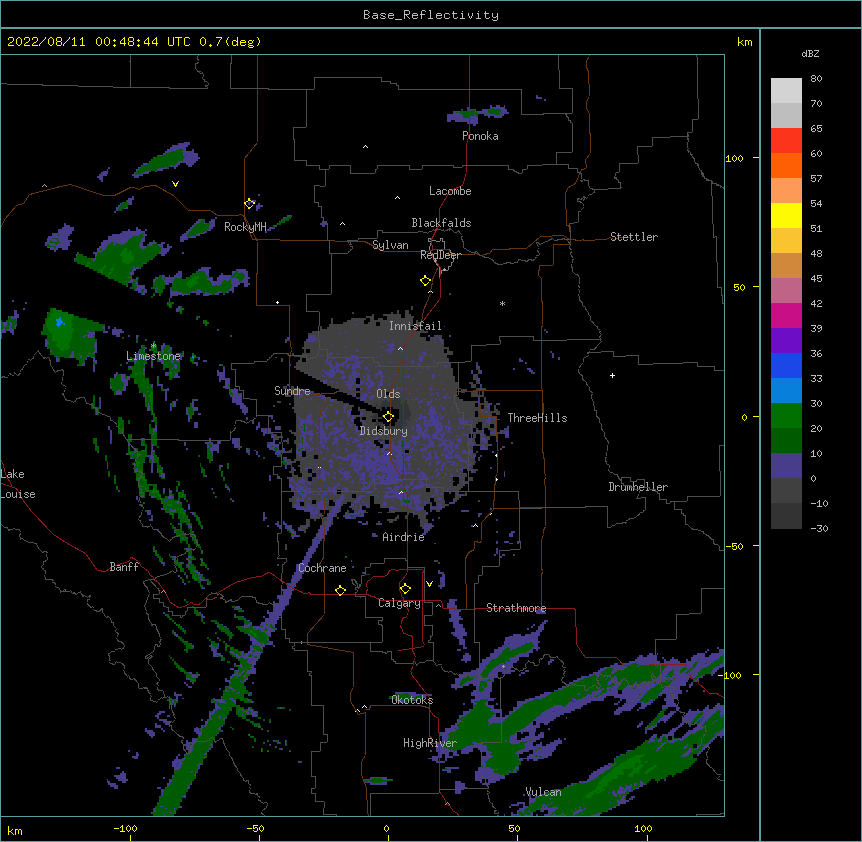Select the light gray 70-80 dBZ legend swatch

pyautogui.click(x=786, y=91)
